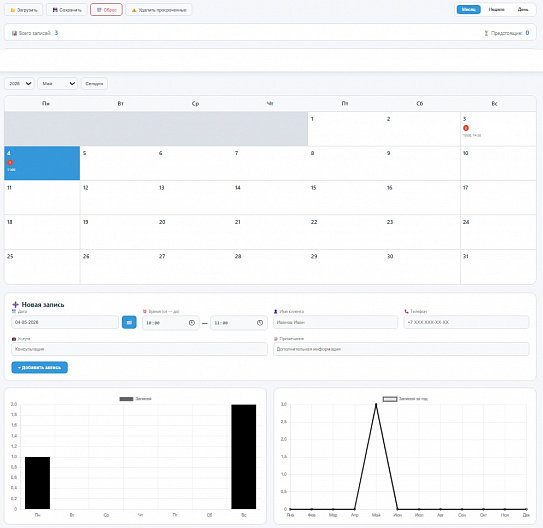Expand the month dropdown showing Май

click(57, 83)
